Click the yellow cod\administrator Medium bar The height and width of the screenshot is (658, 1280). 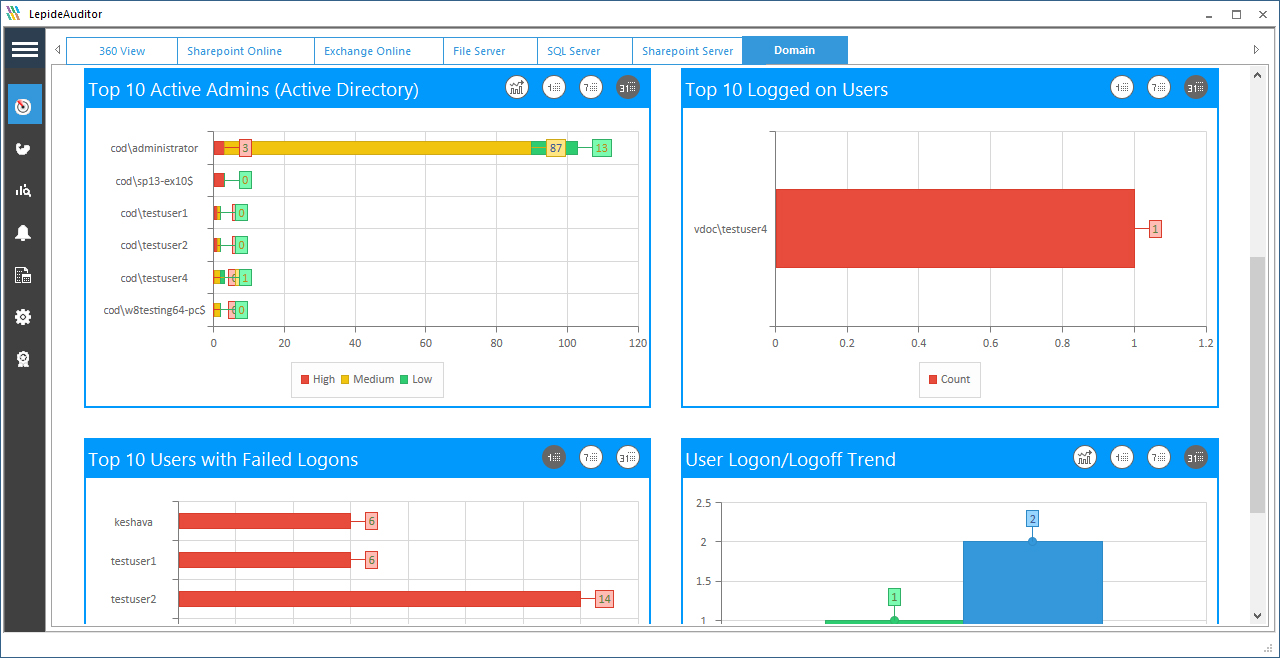(377, 148)
